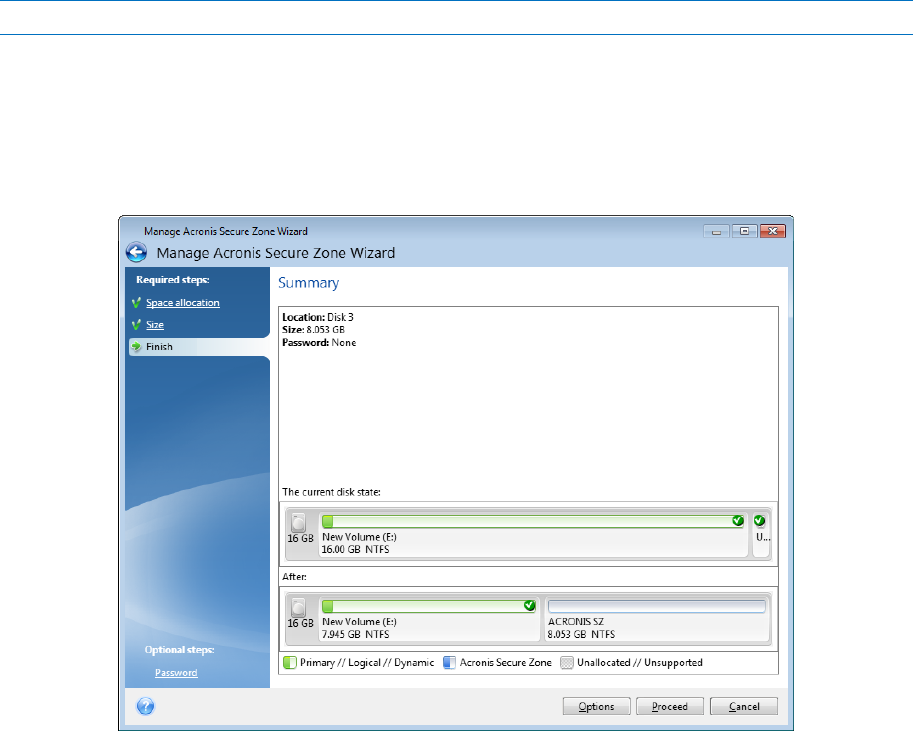913x731 pixels.
Task: Go to the Size step
Action: click(x=155, y=325)
